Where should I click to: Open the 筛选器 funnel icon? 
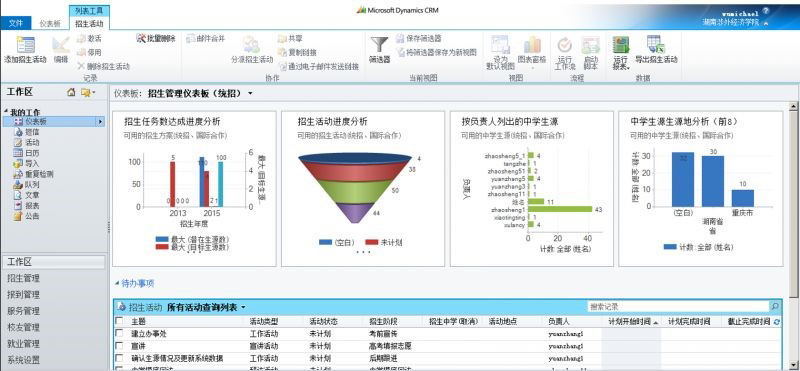379,45
